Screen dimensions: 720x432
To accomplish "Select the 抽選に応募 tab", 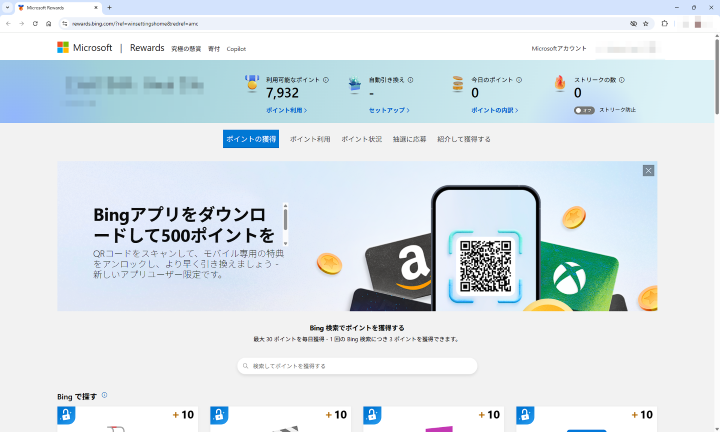I will click(410, 139).
